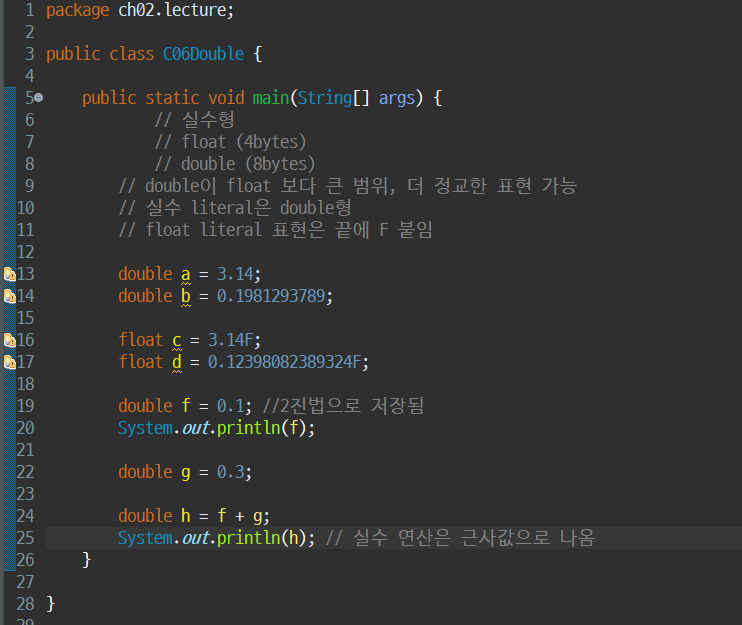Viewport: 742px width, 625px height.
Task: Click comment '실수 literal은 double형'
Action: [235, 208]
